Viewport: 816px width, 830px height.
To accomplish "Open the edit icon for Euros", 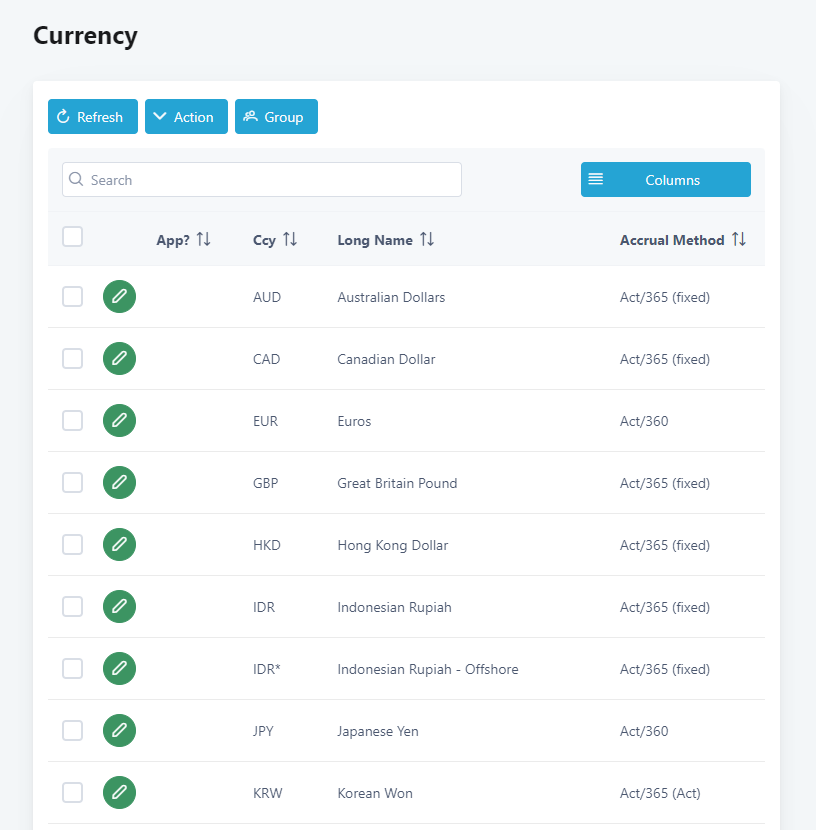I will click(119, 421).
